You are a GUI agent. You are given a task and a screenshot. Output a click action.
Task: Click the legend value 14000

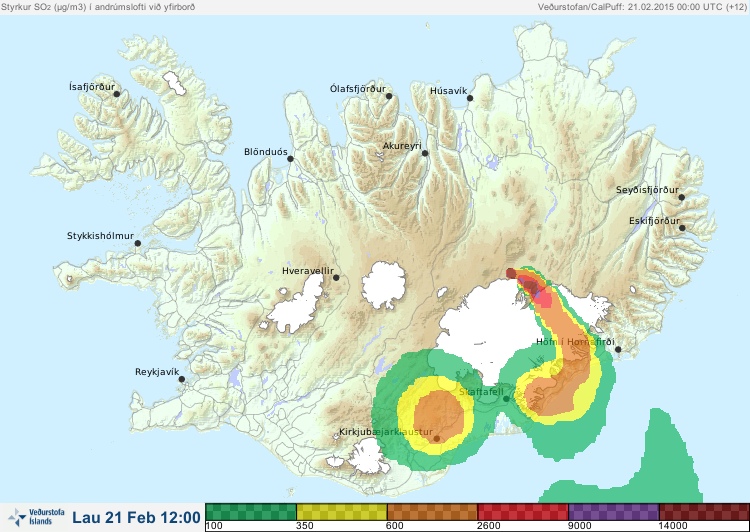pyautogui.click(x=673, y=526)
